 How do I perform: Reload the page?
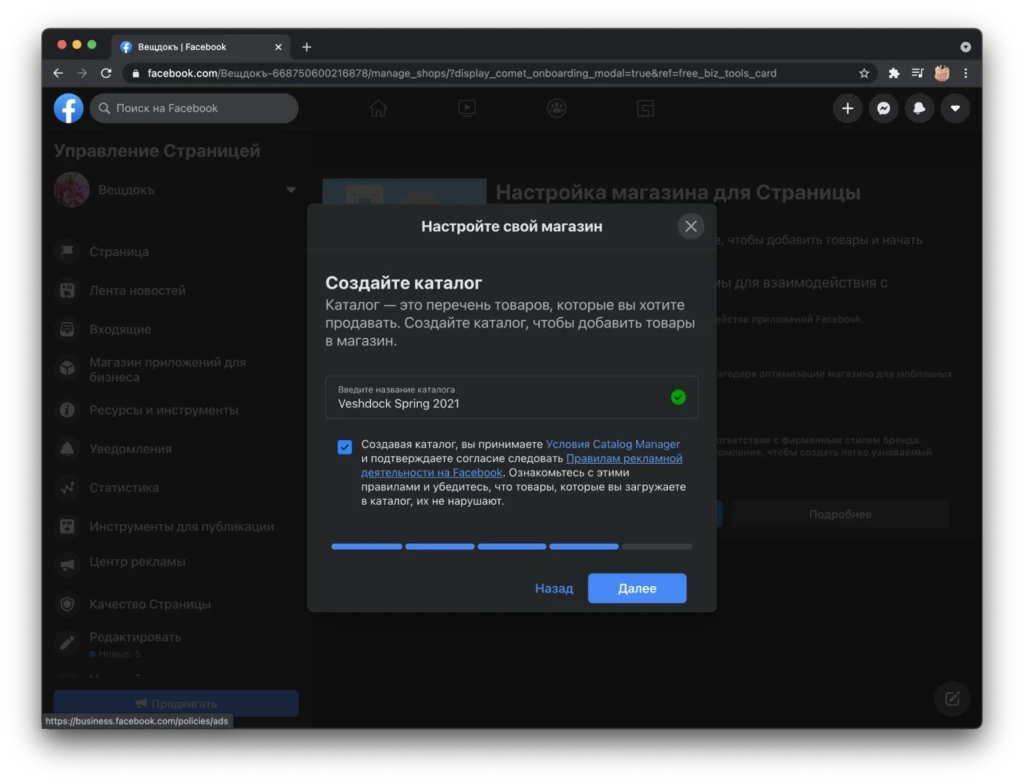(x=106, y=73)
